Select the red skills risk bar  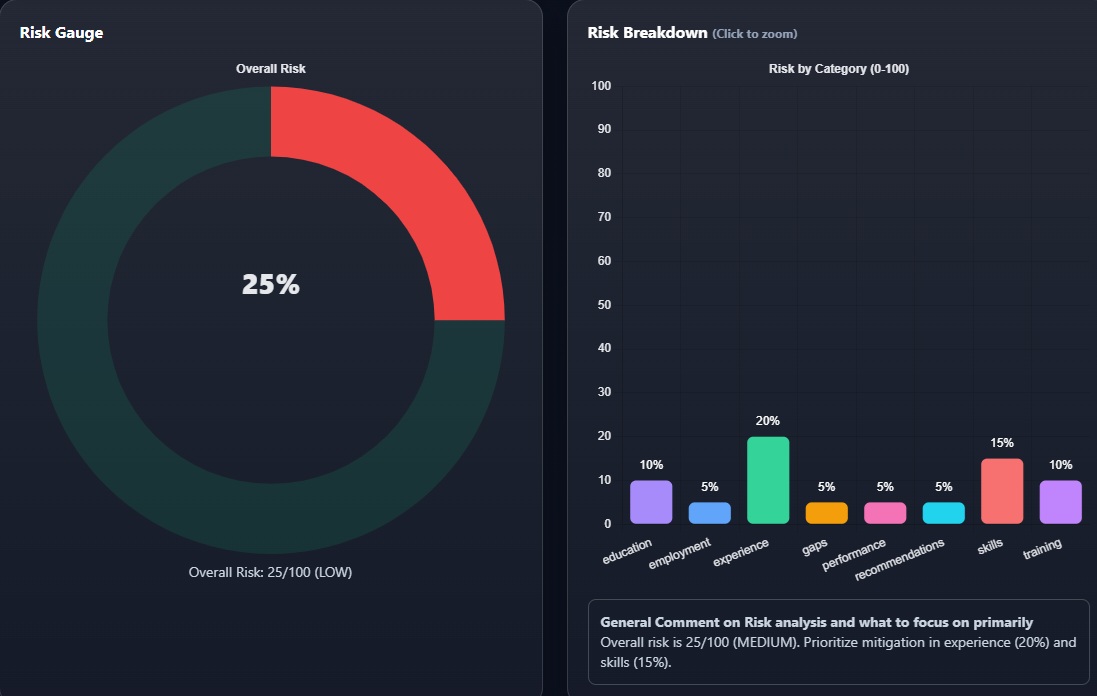click(x=1002, y=491)
